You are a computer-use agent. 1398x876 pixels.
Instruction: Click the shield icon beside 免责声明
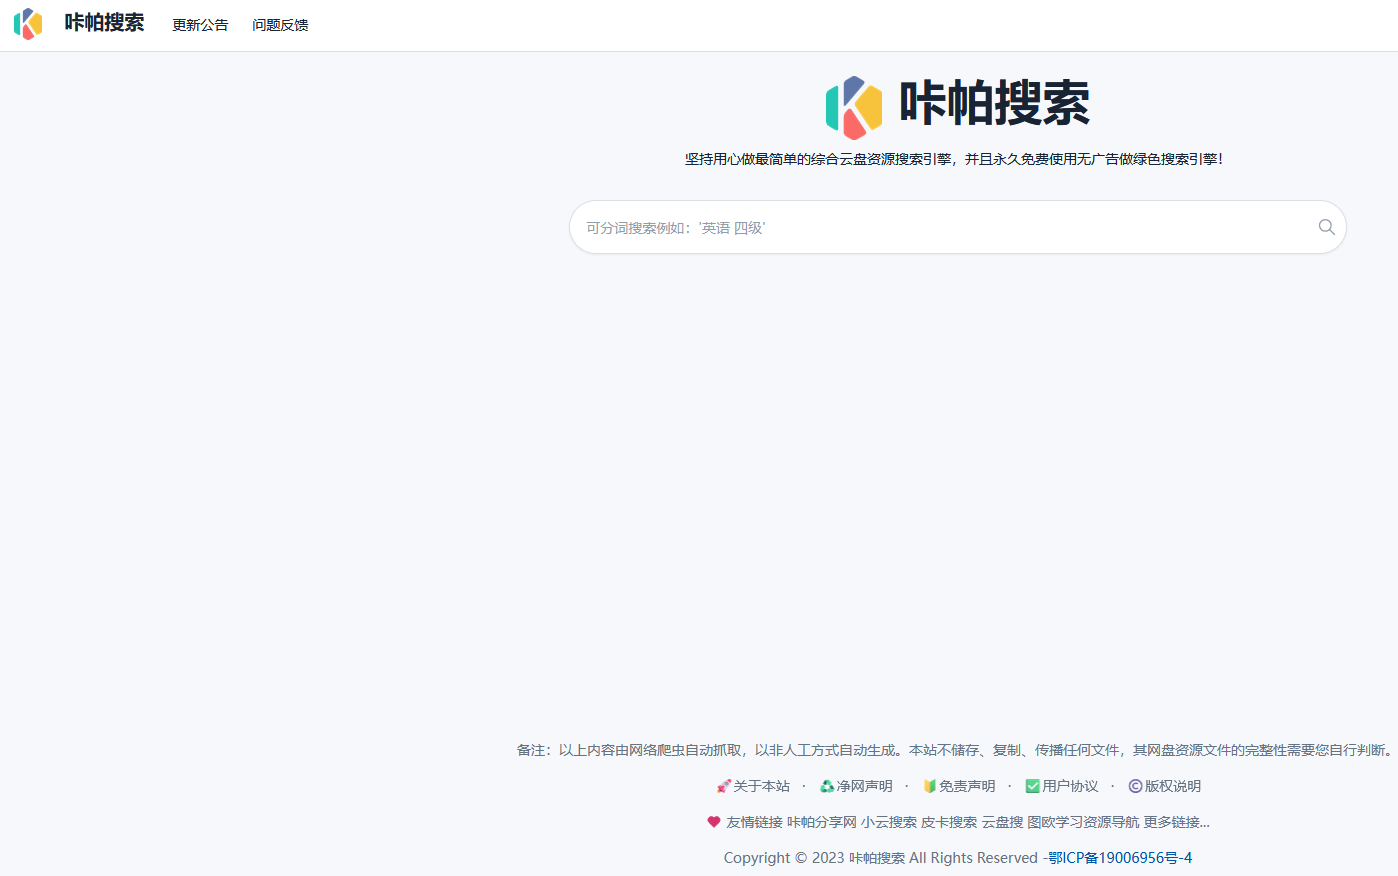tap(929, 787)
